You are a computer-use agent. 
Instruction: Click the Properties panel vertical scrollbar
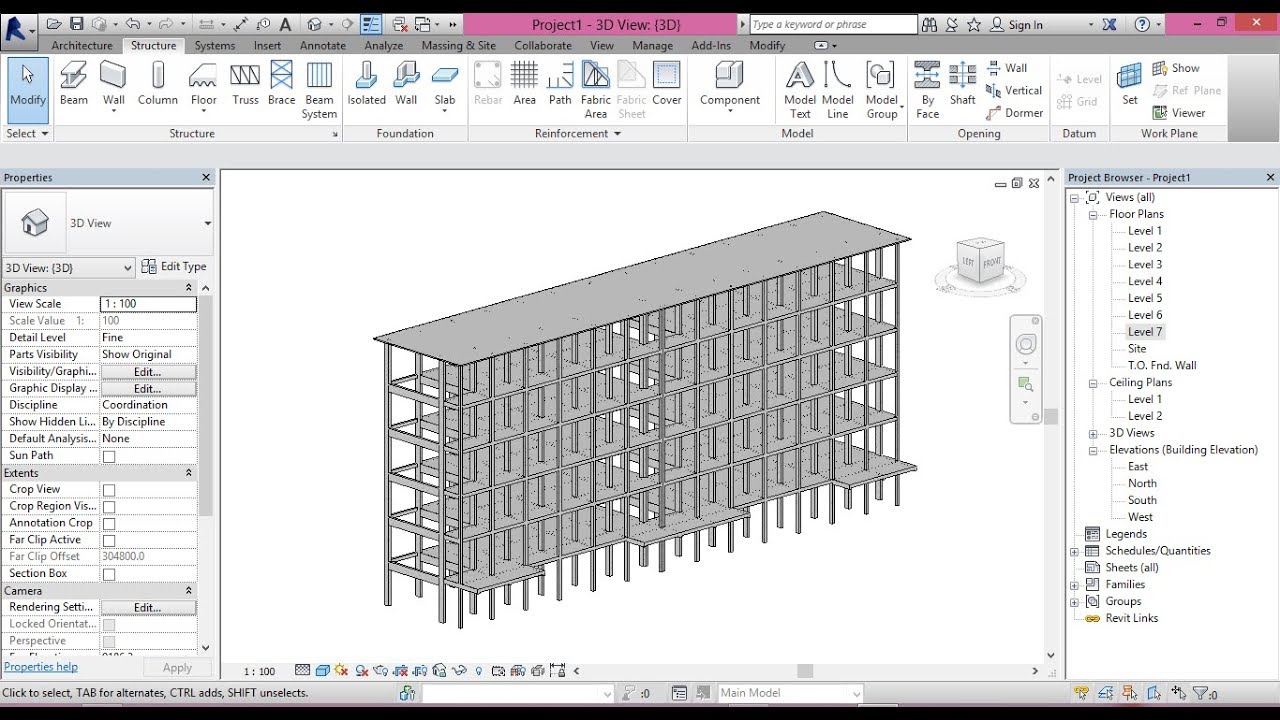[x=206, y=404]
